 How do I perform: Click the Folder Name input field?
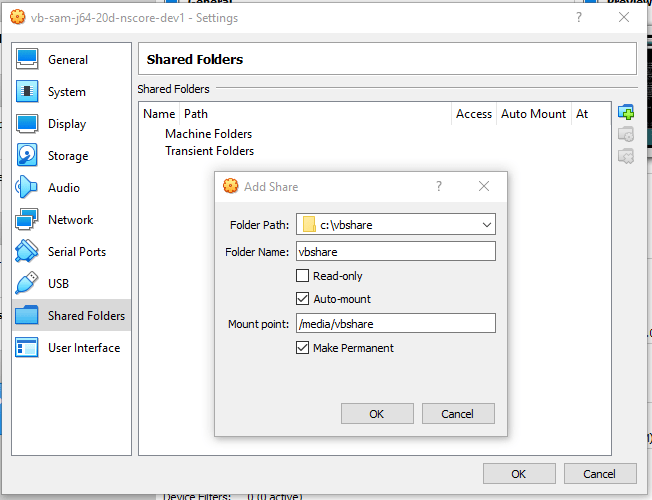(395, 251)
